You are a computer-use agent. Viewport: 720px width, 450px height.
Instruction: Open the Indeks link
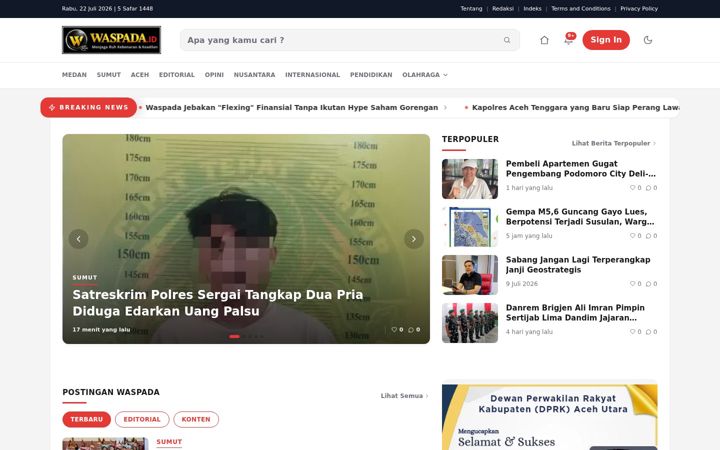532,9
